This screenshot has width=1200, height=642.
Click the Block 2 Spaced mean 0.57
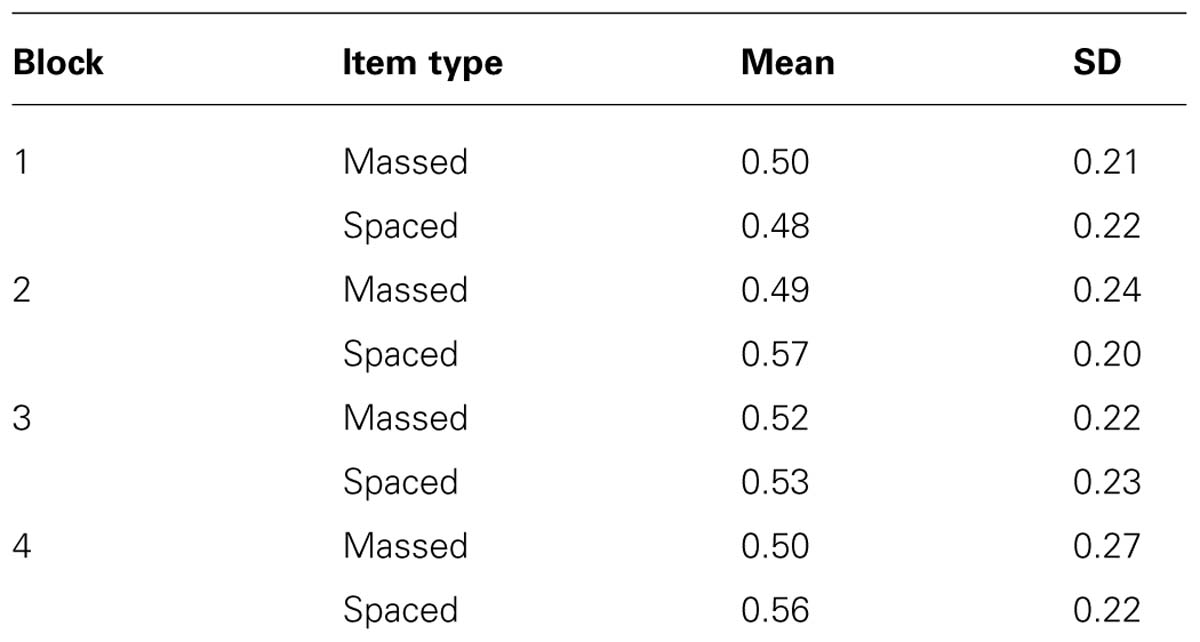775,354
